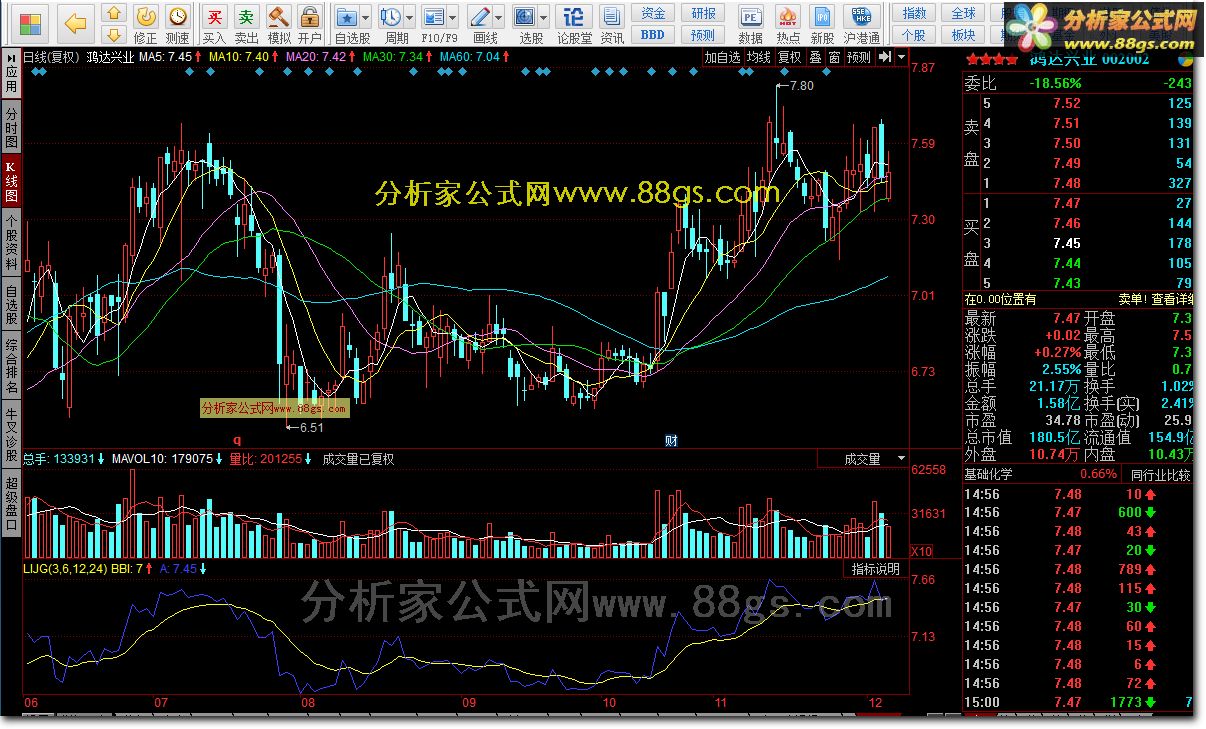Click the skip-to-end arrow icon in chart header
Screen dimensions: 1206x729
point(884,57)
